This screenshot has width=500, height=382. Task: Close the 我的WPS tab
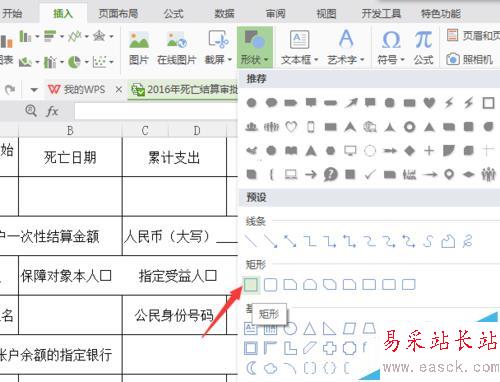click(x=119, y=89)
